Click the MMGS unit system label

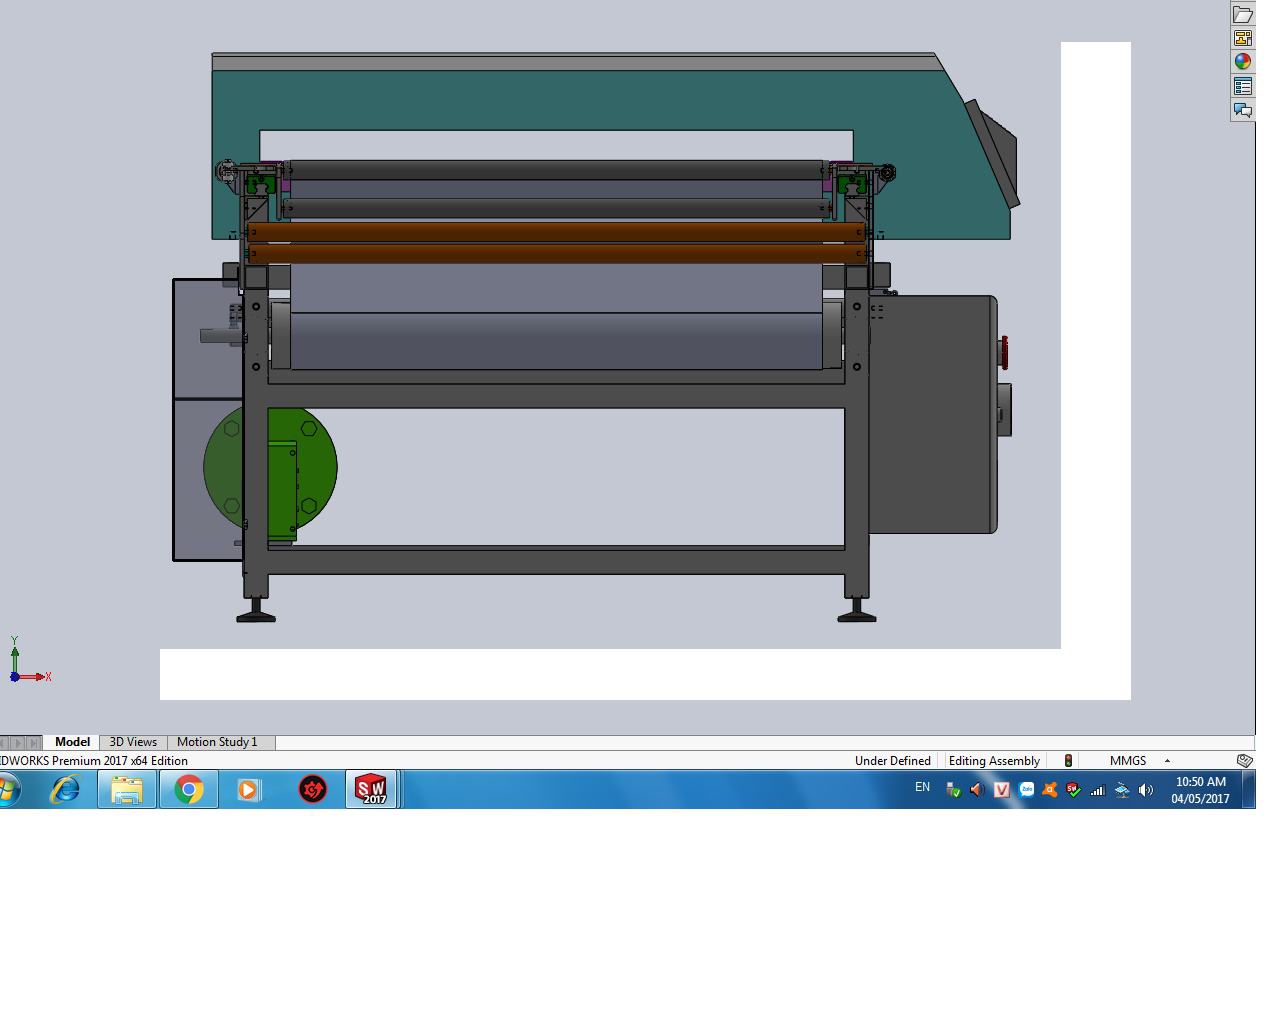click(x=1128, y=761)
